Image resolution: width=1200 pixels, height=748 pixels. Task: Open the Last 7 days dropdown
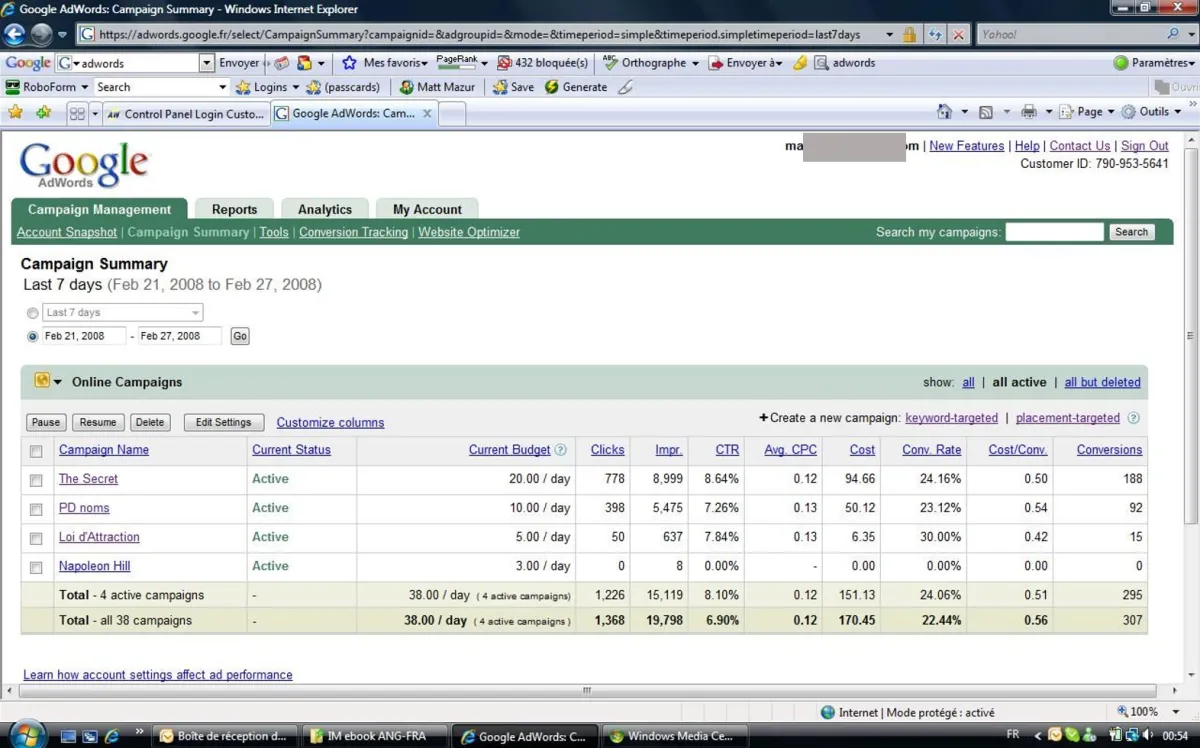(122, 312)
